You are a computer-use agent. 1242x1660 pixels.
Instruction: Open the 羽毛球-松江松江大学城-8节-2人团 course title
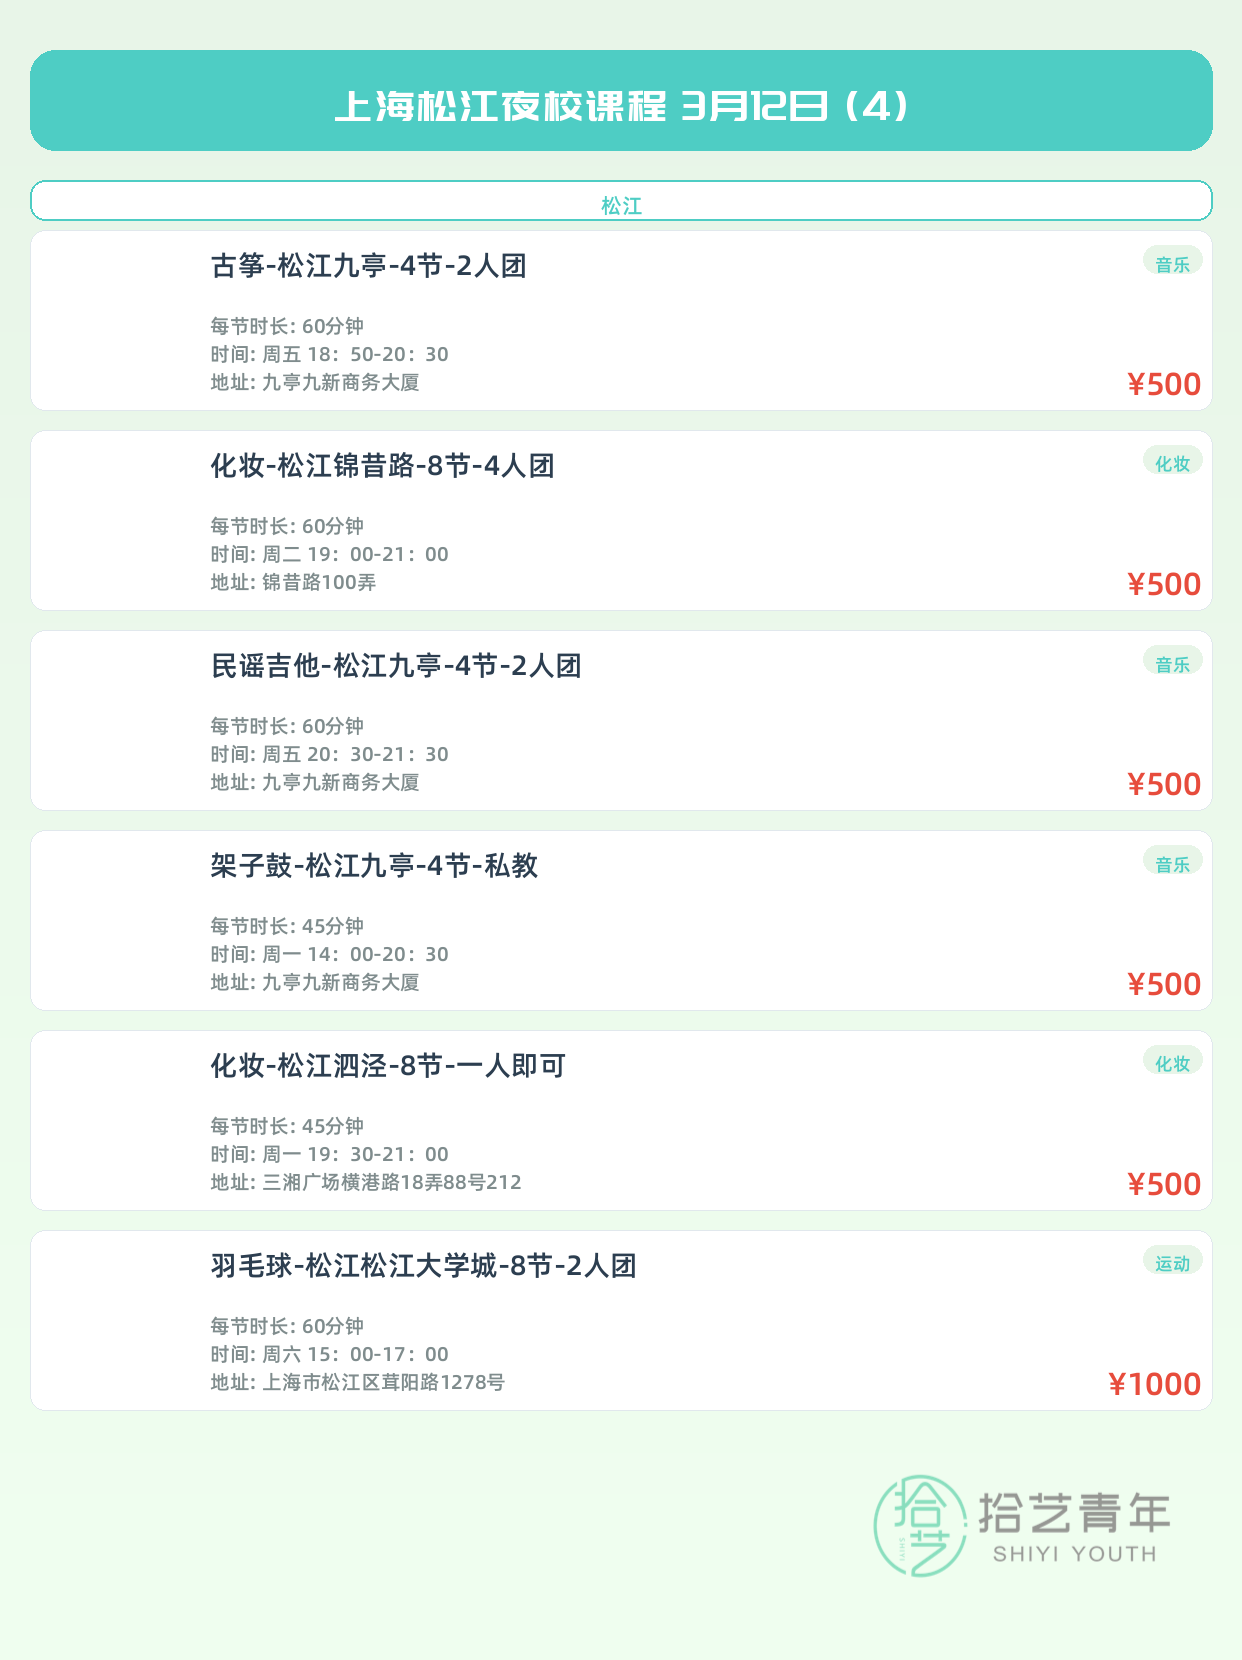[x=423, y=1266]
